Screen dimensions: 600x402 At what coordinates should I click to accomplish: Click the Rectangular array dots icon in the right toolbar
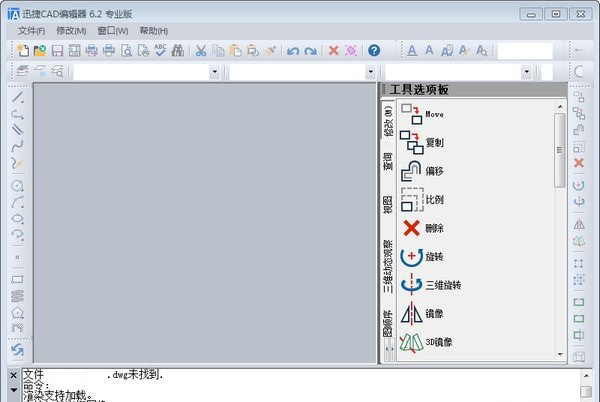pyautogui.click(x=579, y=263)
